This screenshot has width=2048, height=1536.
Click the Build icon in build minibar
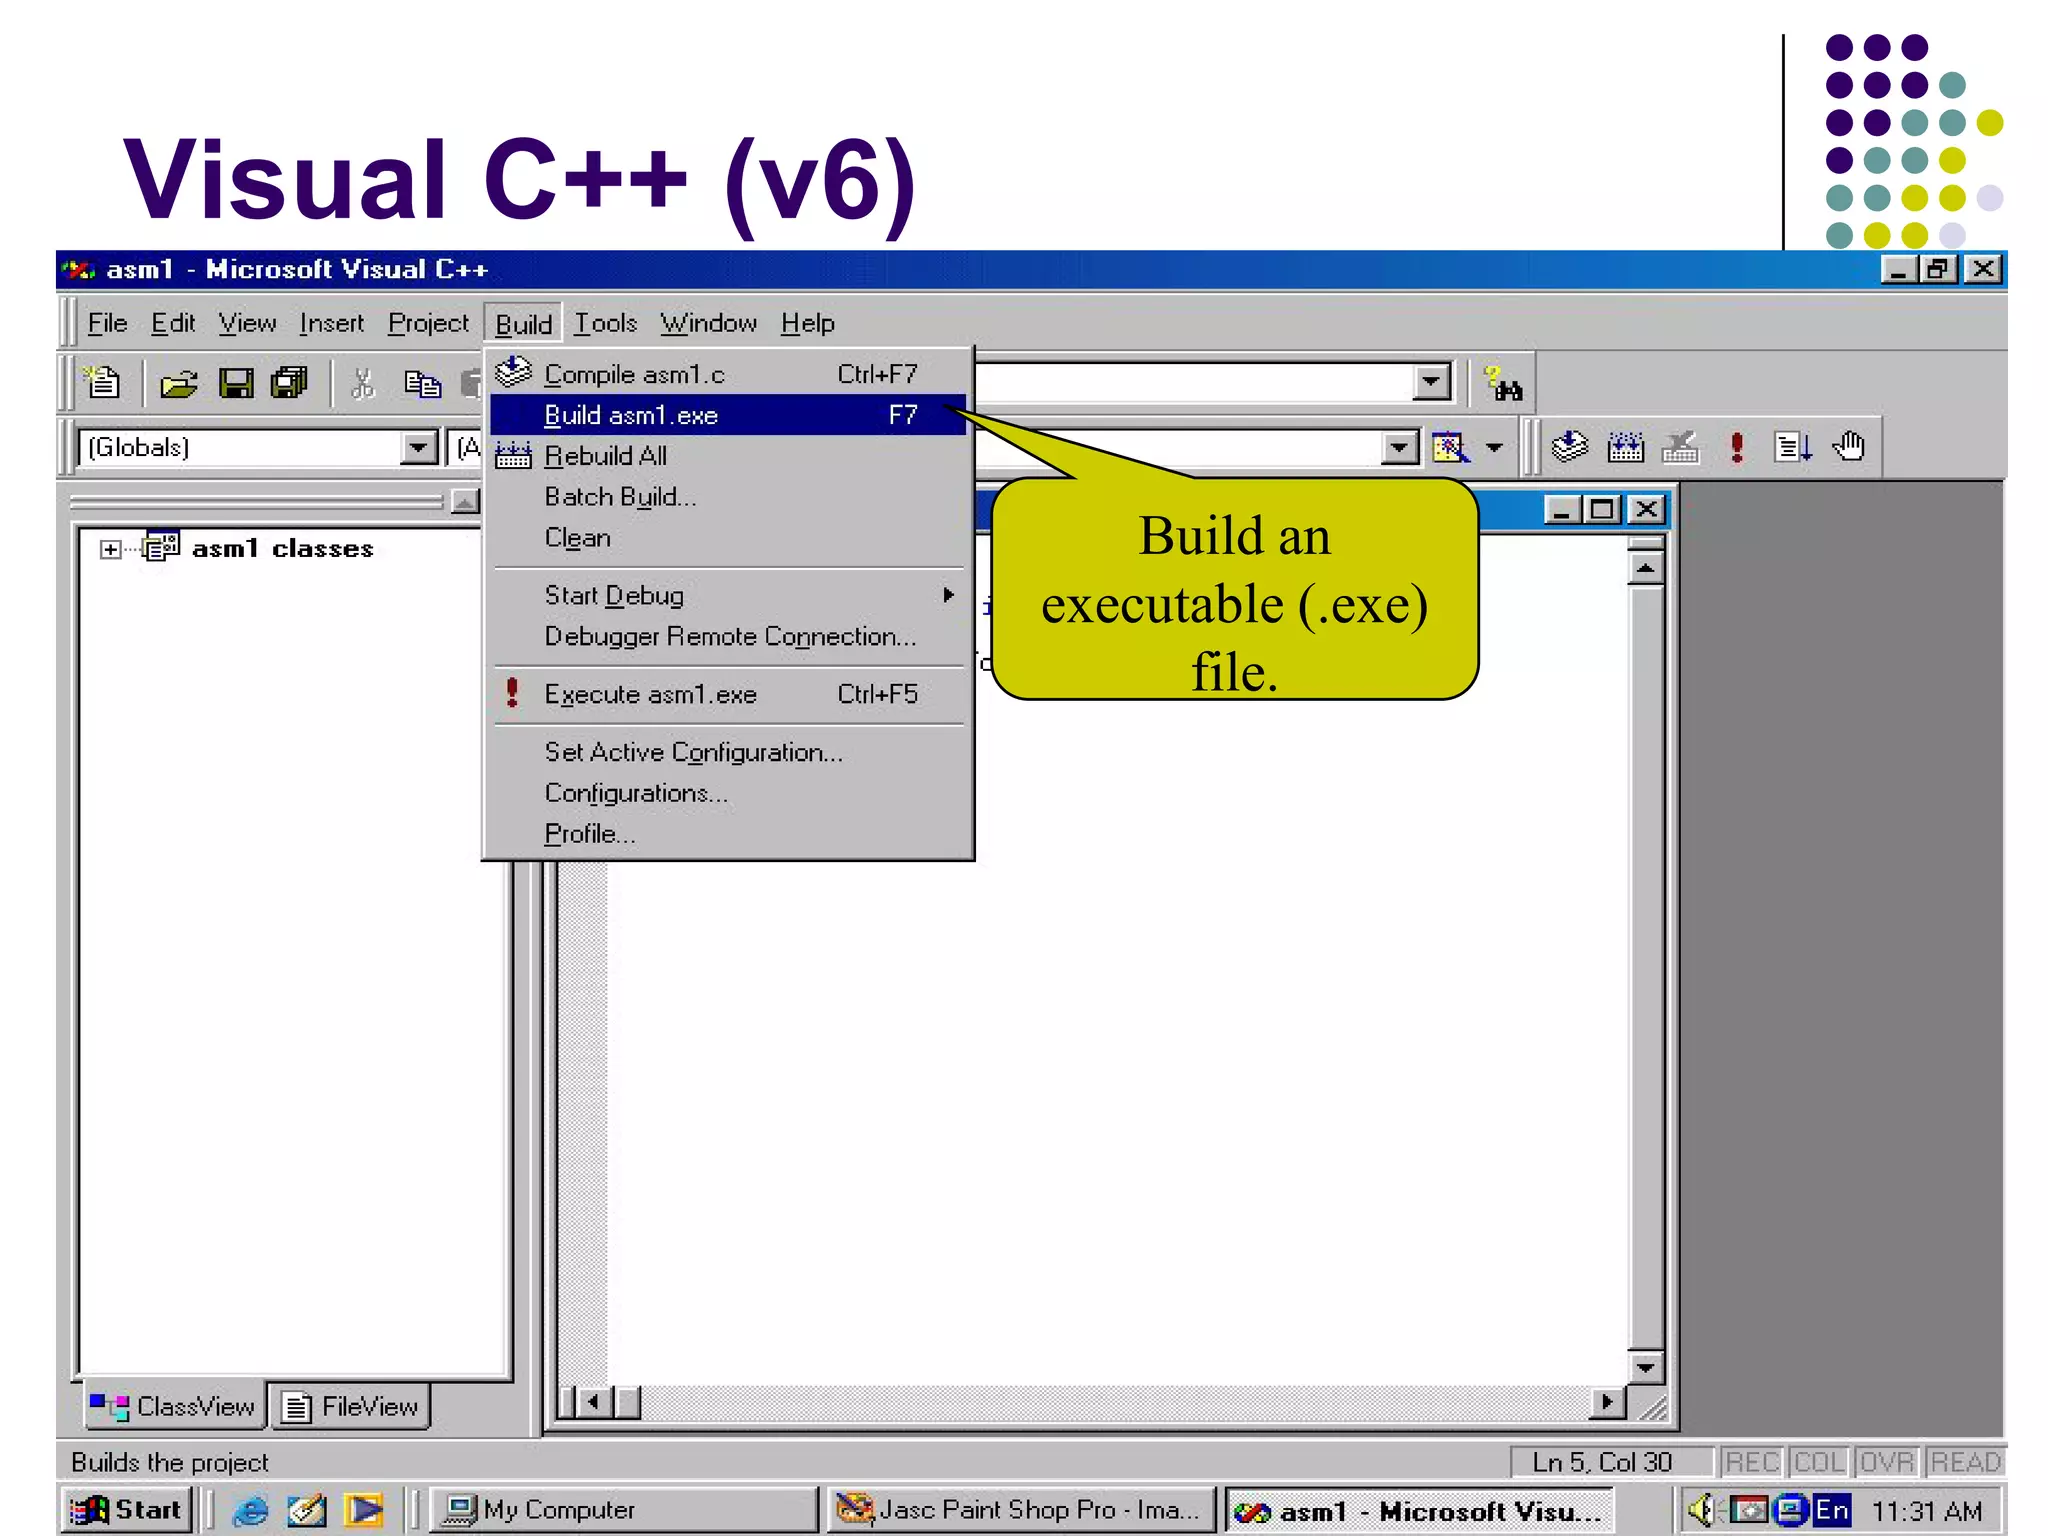(x=1626, y=446)
